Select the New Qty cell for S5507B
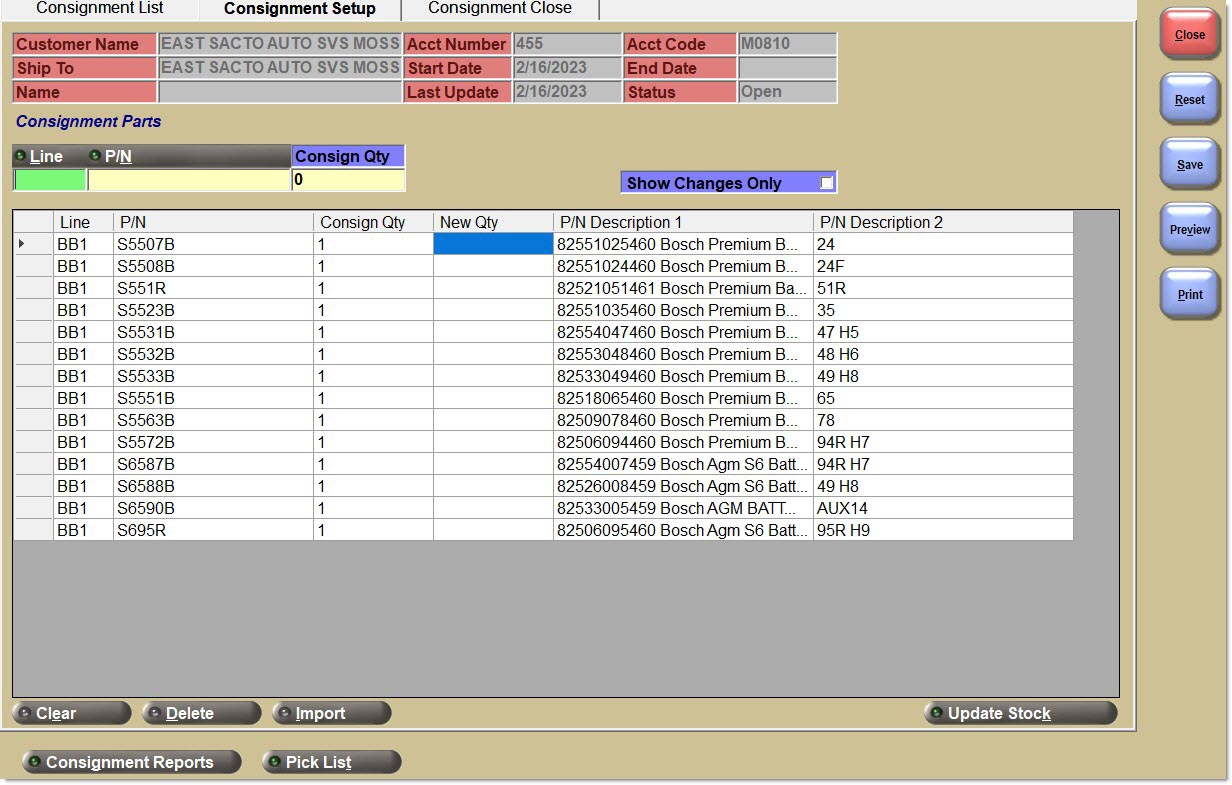The height and width of the screenshot is (785, 1232). (x=493, y=244)
